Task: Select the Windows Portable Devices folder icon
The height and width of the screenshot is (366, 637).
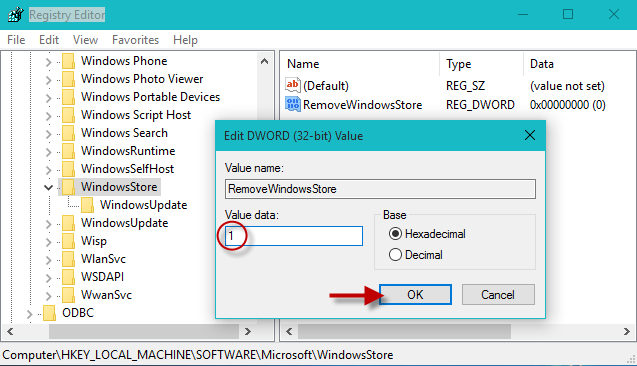Action: coord(68,97)
